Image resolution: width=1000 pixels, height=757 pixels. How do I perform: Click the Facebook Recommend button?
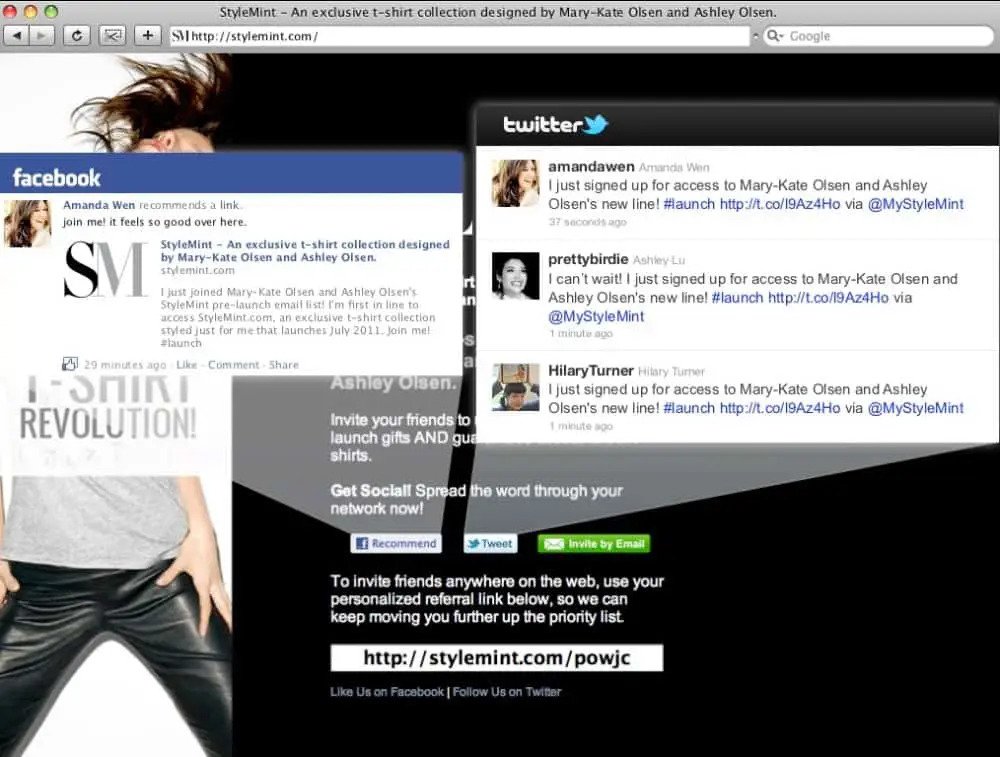tap(396, 543)
